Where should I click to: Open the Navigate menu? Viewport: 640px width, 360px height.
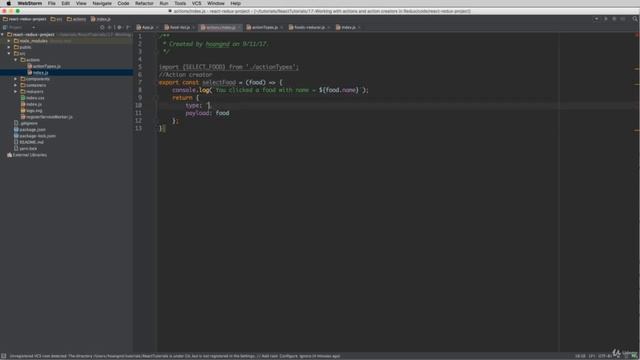[102, 3]
